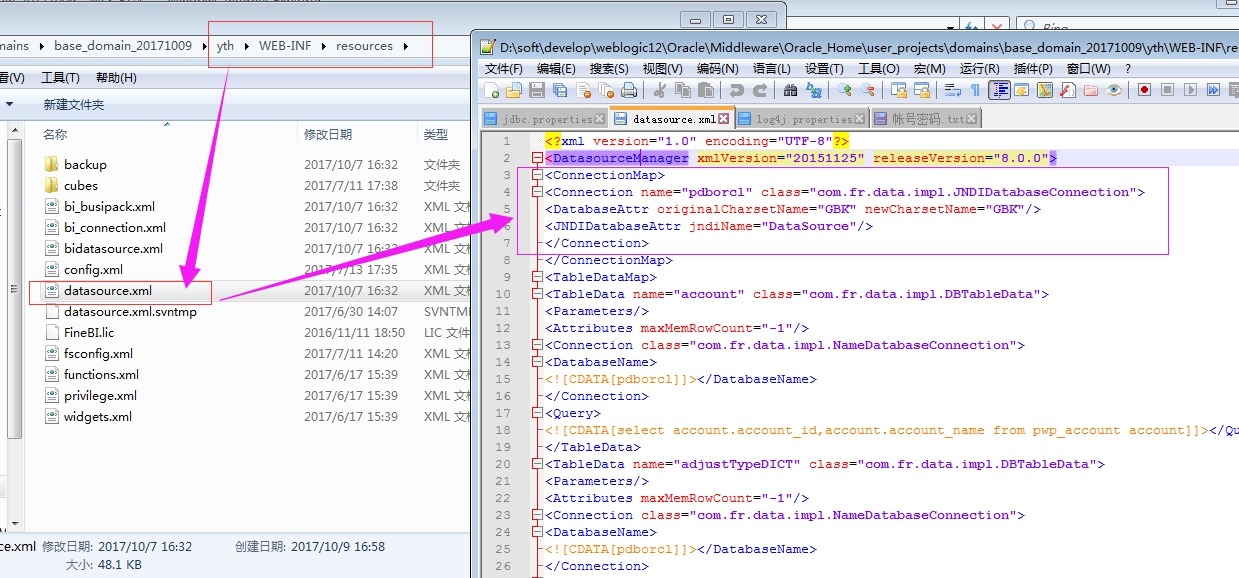The width and height of the screenshot is (1239, 578).
Task: Save the current file with floppy icon
Action: [537, 90]
